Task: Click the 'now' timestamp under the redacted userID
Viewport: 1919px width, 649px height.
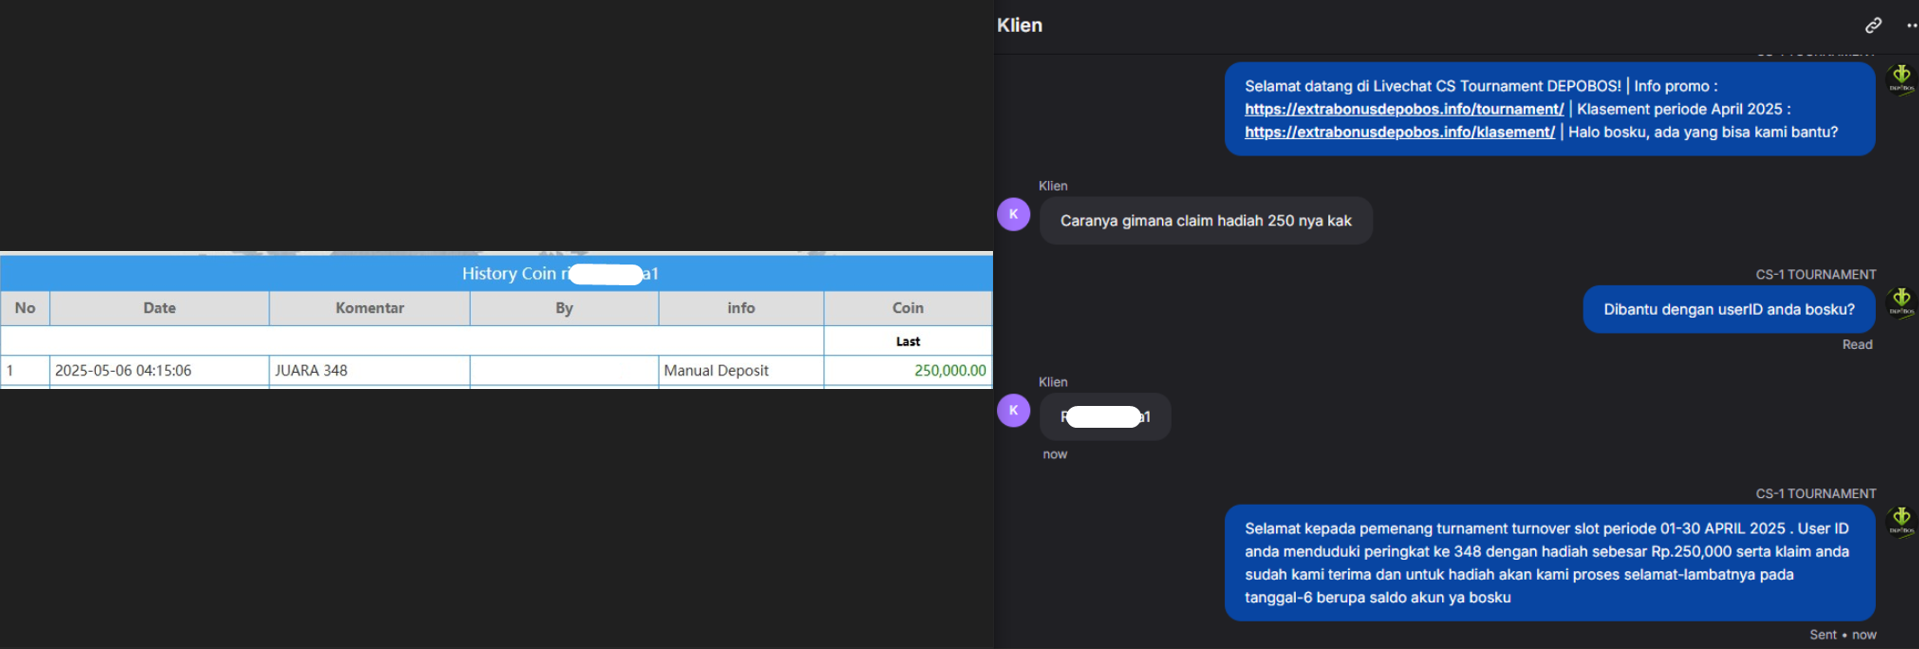Action: (x=1055, y=454)
